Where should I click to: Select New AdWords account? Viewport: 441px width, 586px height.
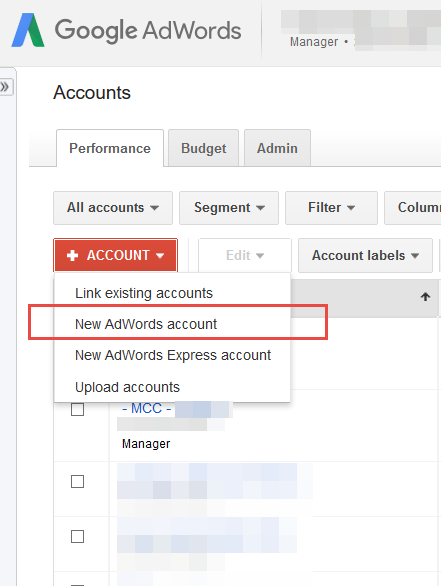pos(172,324)
